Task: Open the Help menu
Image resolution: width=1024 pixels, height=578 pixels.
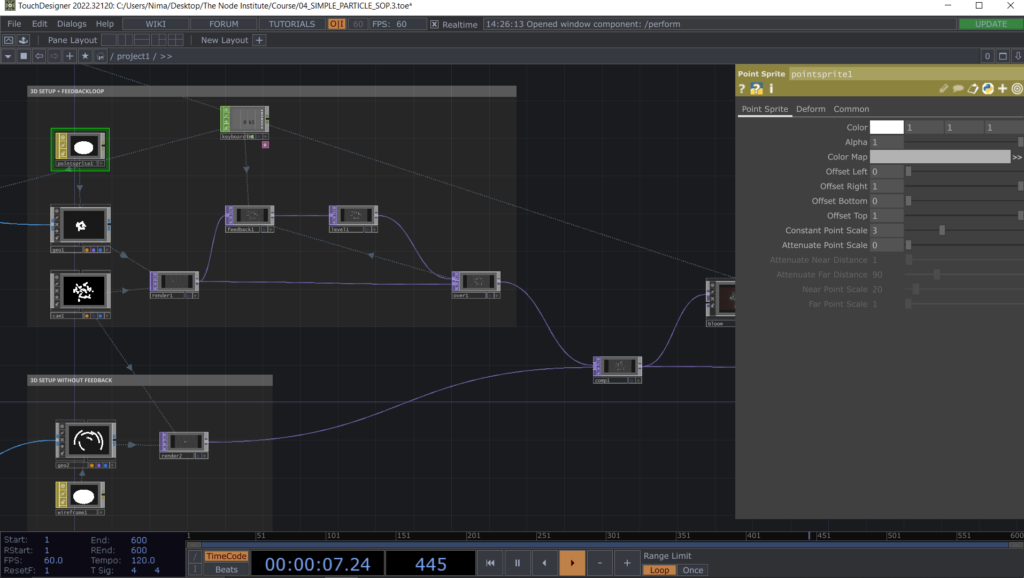Action: click(x=104, y=24)
